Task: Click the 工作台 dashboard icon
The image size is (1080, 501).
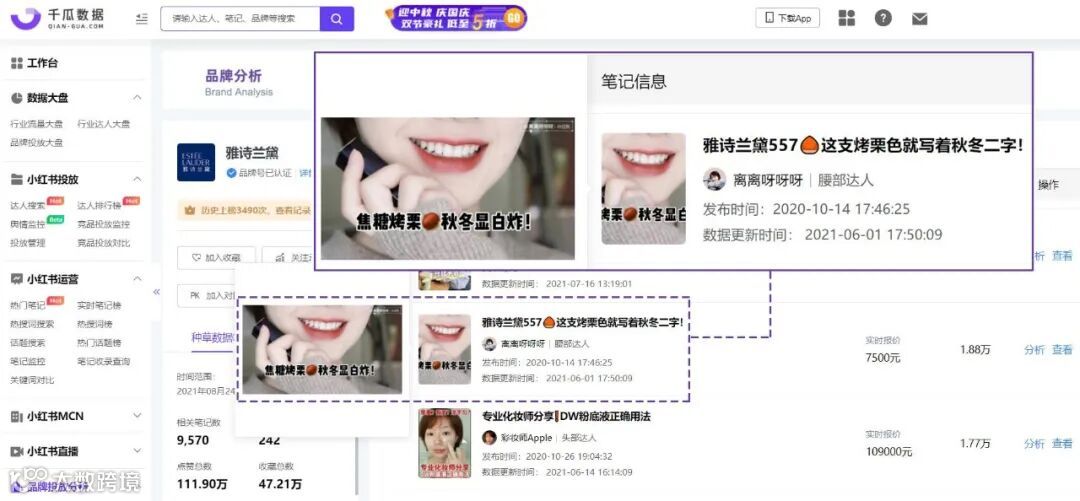Action: point(17,63)
